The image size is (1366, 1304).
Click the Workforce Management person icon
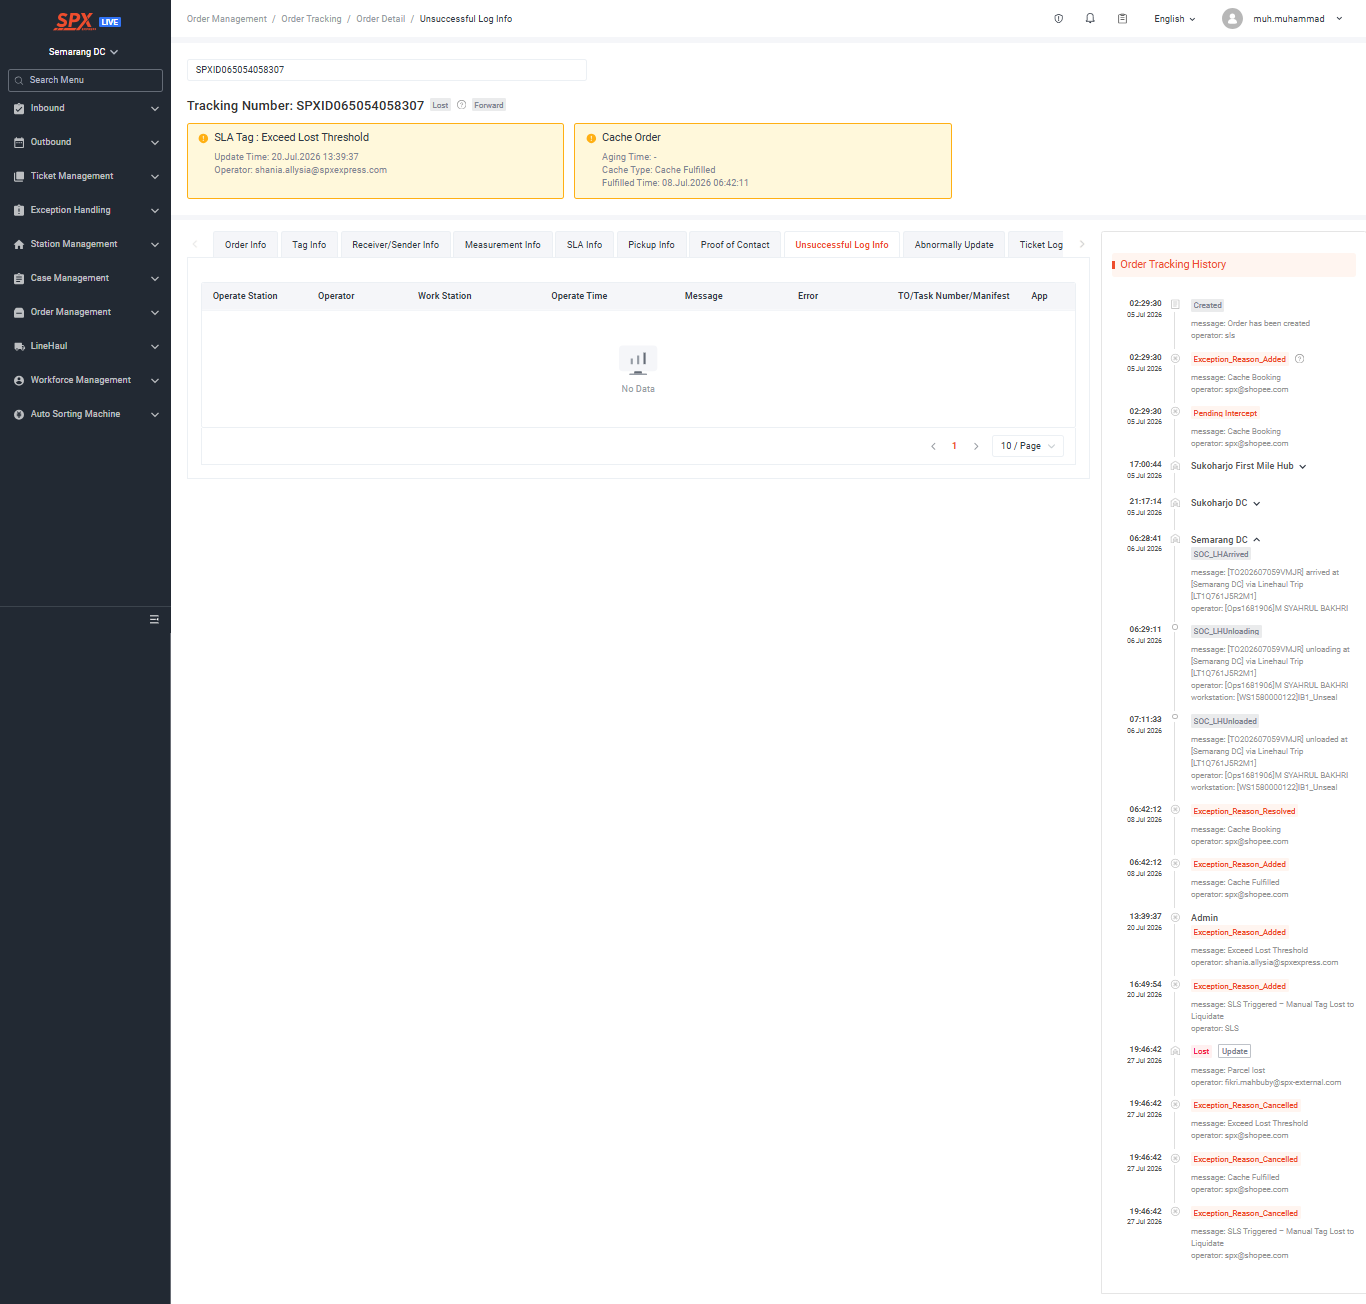tap(19, 380)
